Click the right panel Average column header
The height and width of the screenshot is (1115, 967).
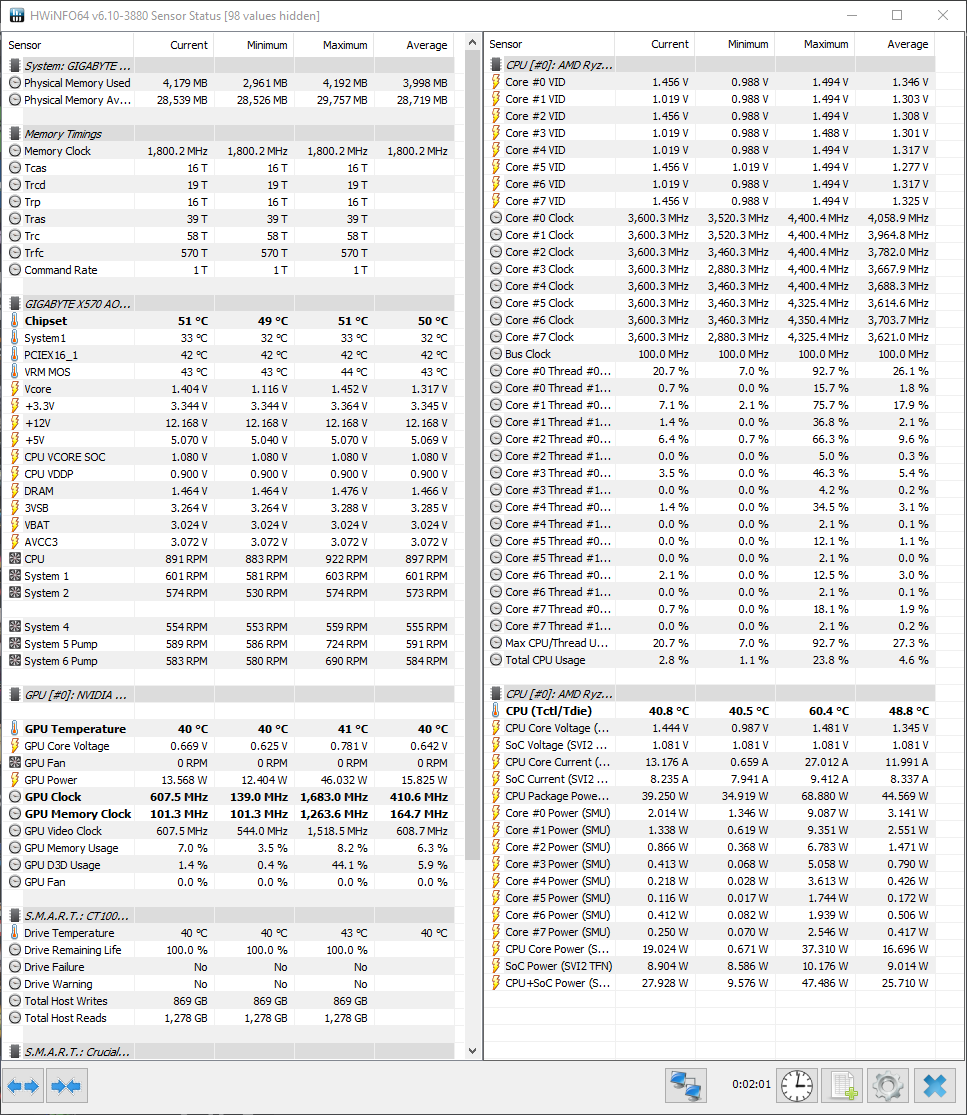click(894, 44)
